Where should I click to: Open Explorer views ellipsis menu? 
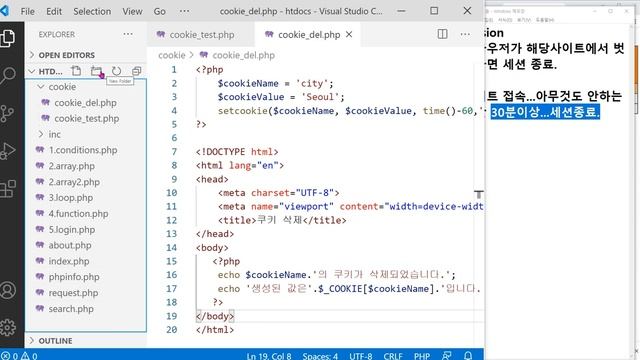coord(128,34)
